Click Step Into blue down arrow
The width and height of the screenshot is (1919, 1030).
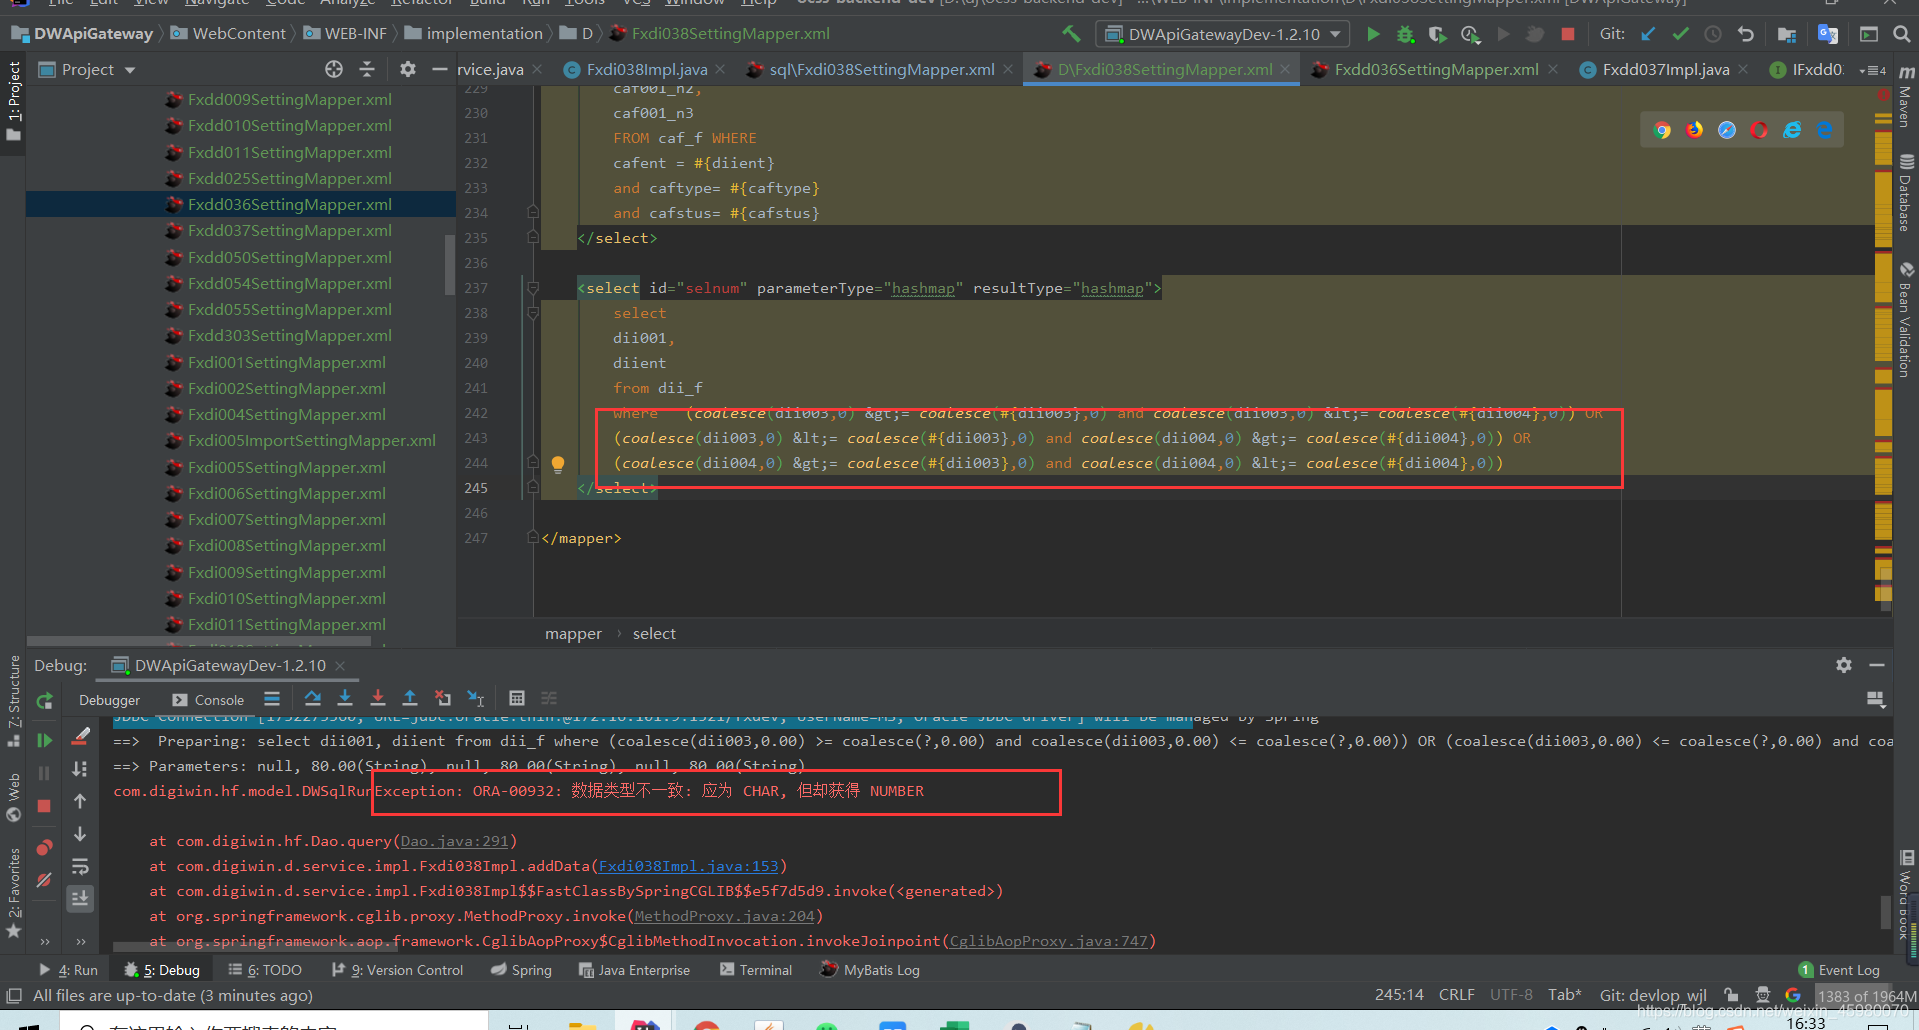(345, 699)
